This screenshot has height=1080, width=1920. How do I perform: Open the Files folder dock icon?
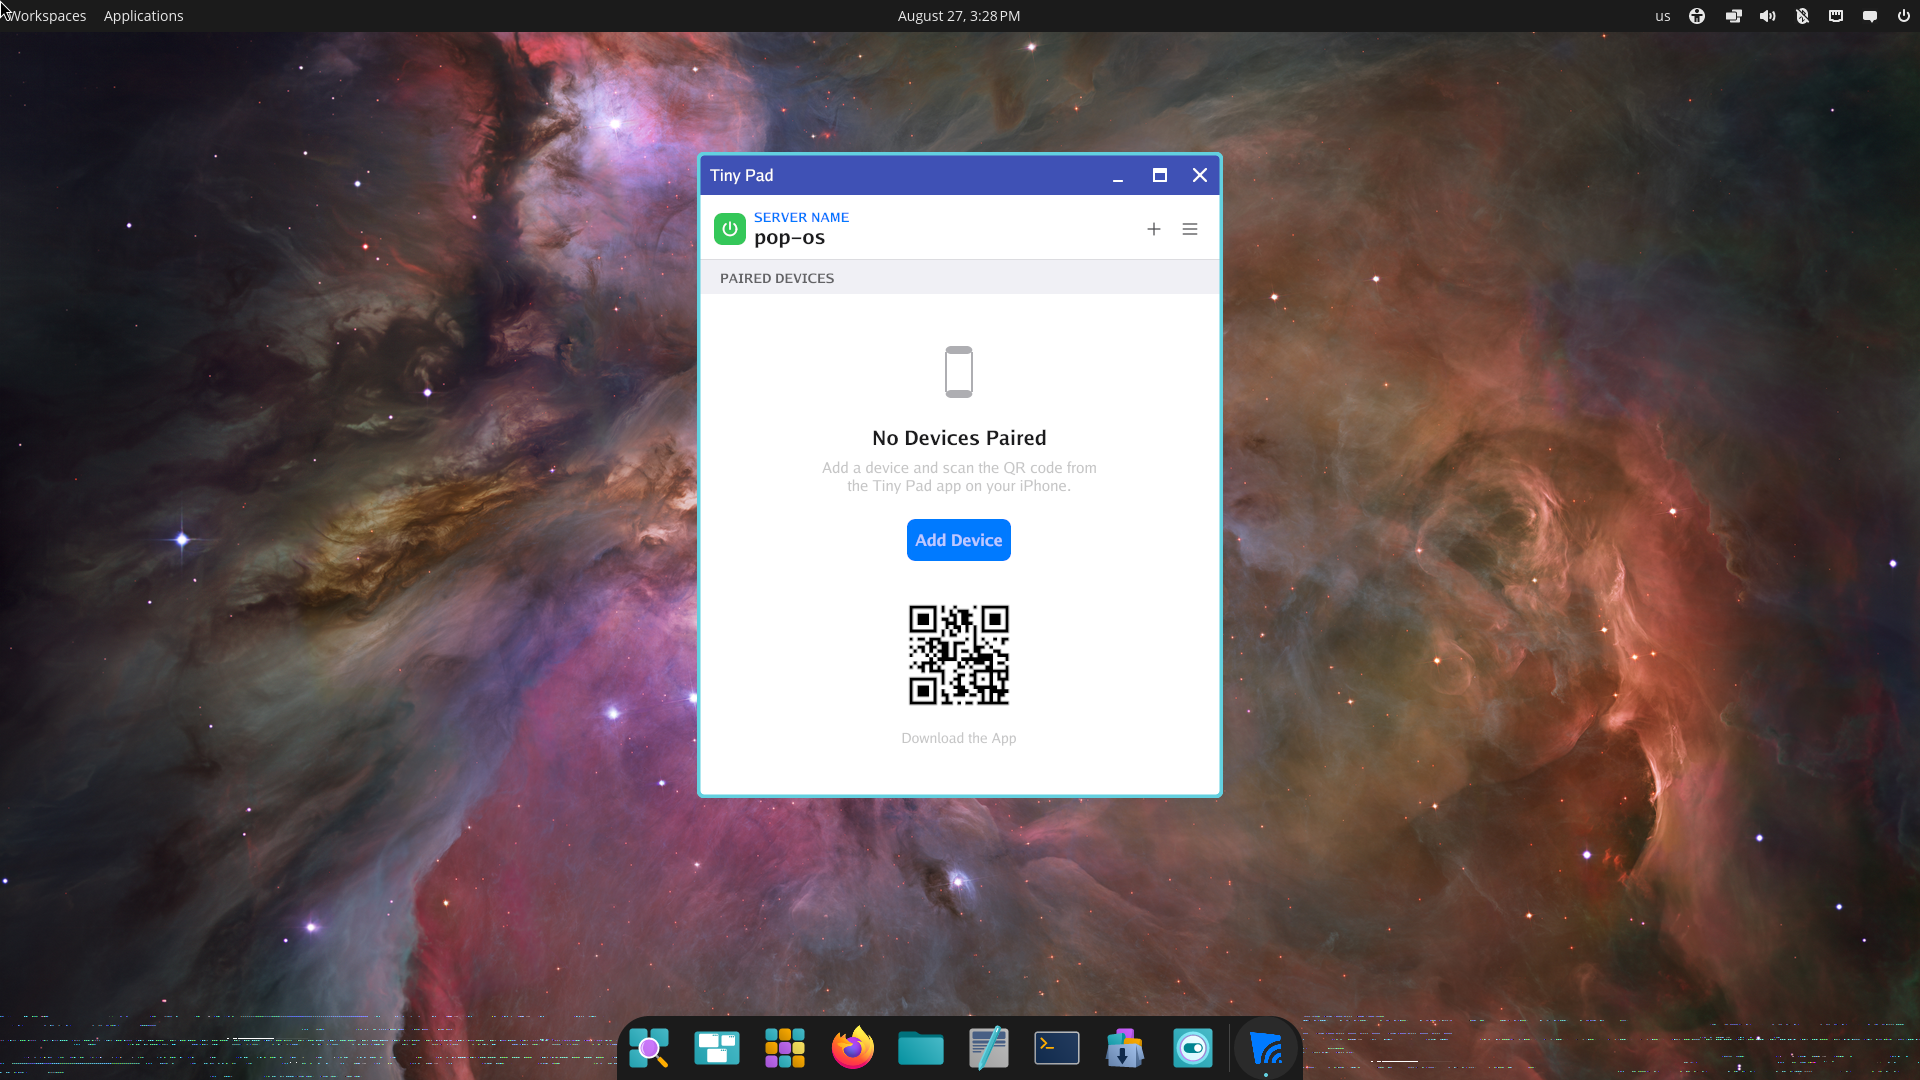(x=921, y=1048)
